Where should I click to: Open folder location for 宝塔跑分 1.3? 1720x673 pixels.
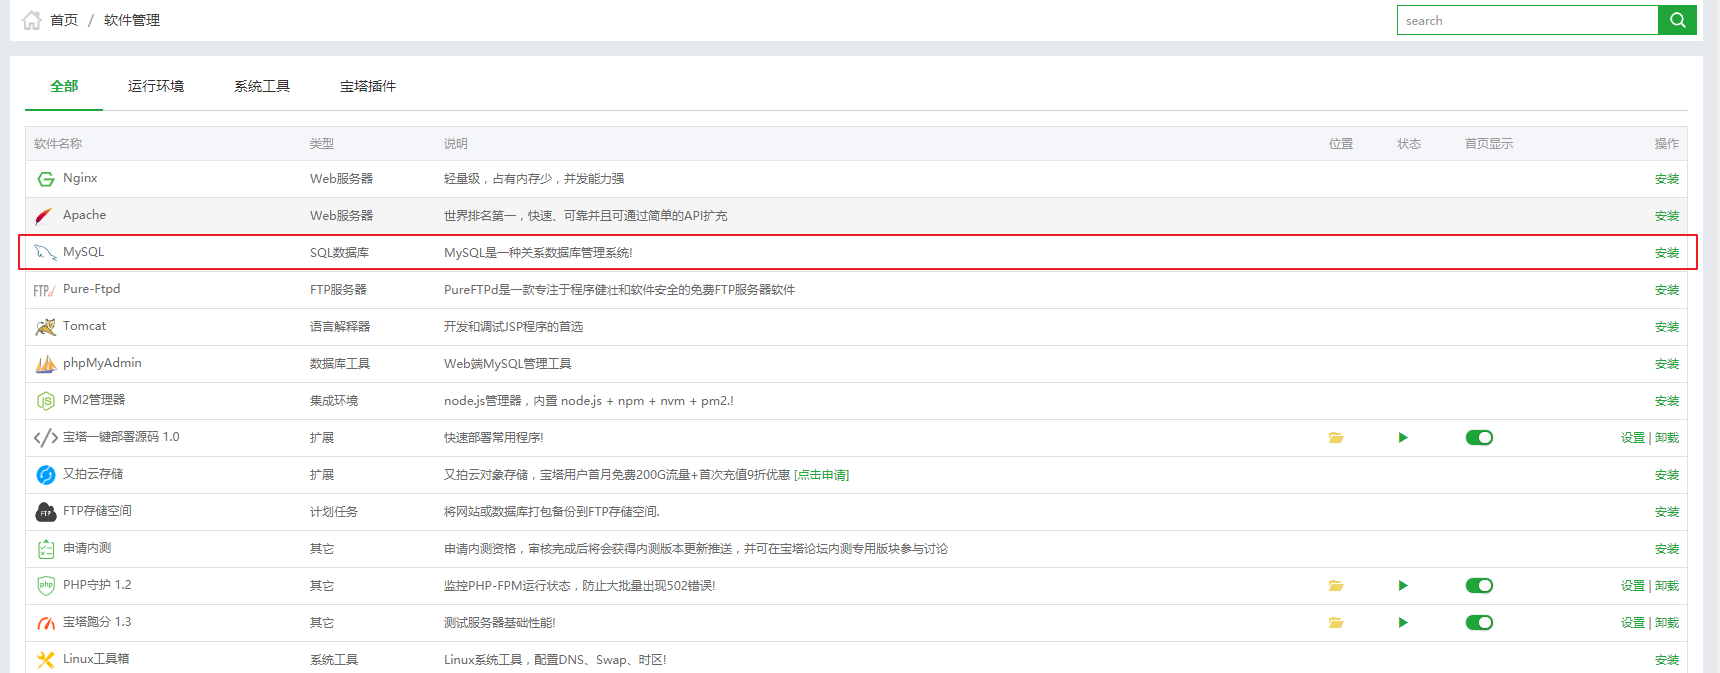click(x=1335, y=623)
